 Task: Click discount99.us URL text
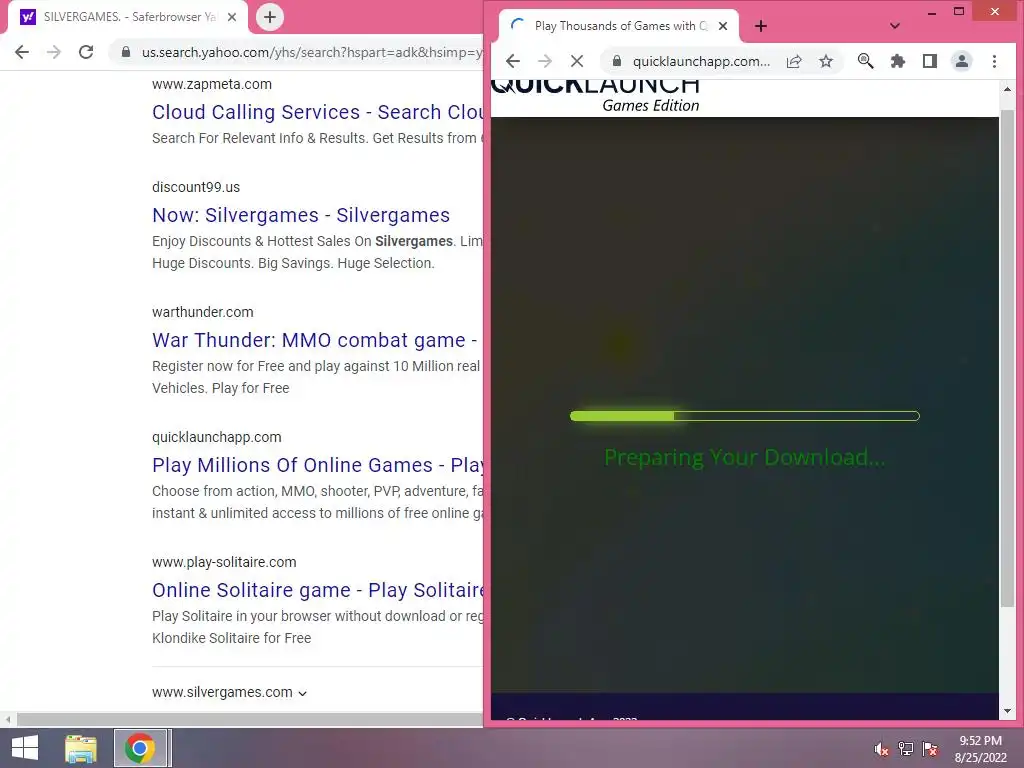point(196,187)
